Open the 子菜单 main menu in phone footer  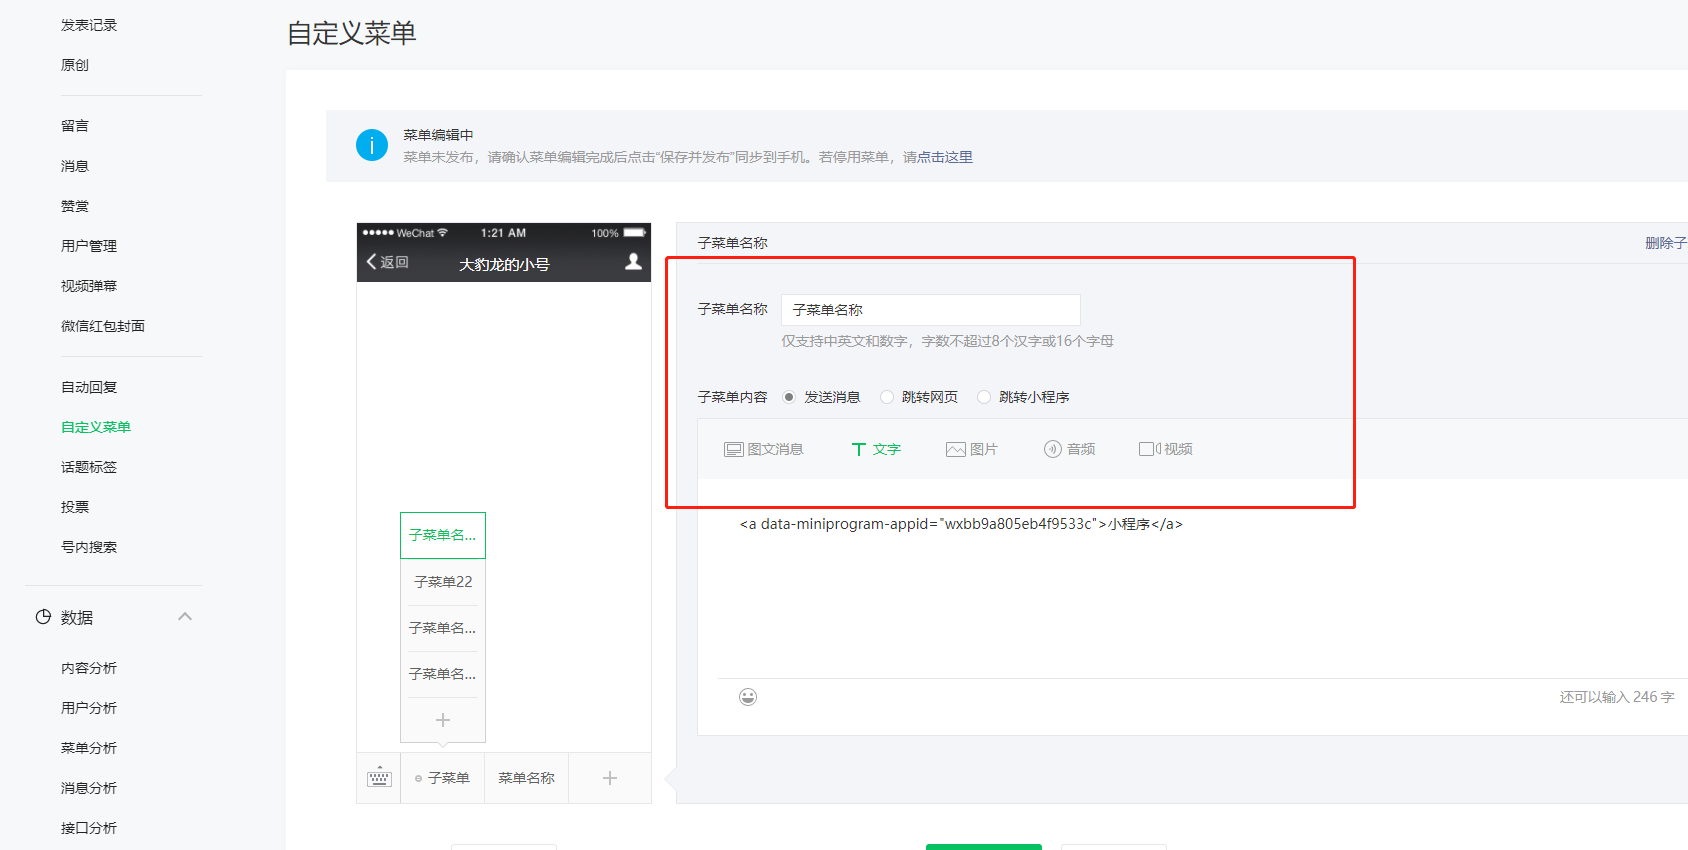tap(443, 778)
